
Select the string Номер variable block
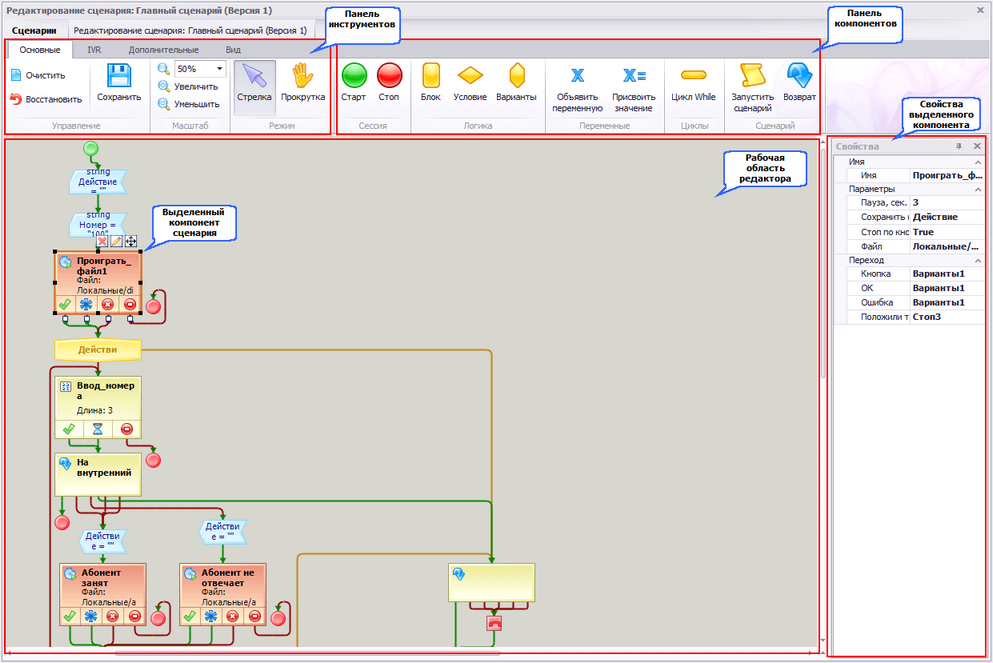pyautogui.click(x=98, y=224)
